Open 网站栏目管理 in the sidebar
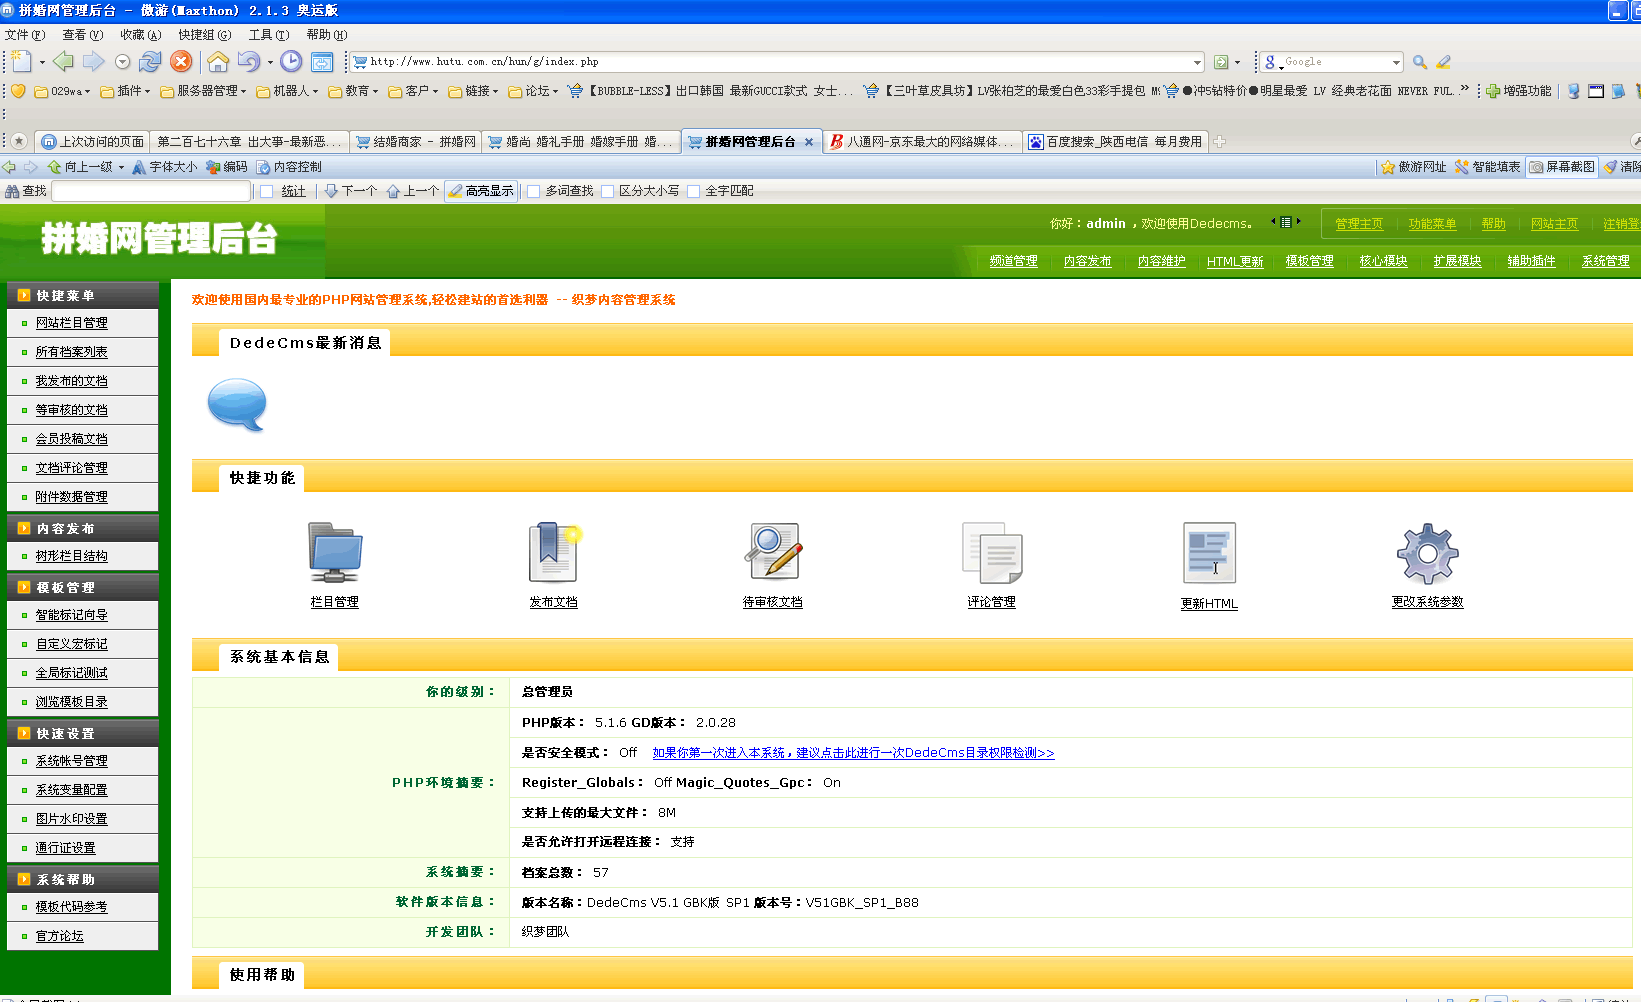 72,323
